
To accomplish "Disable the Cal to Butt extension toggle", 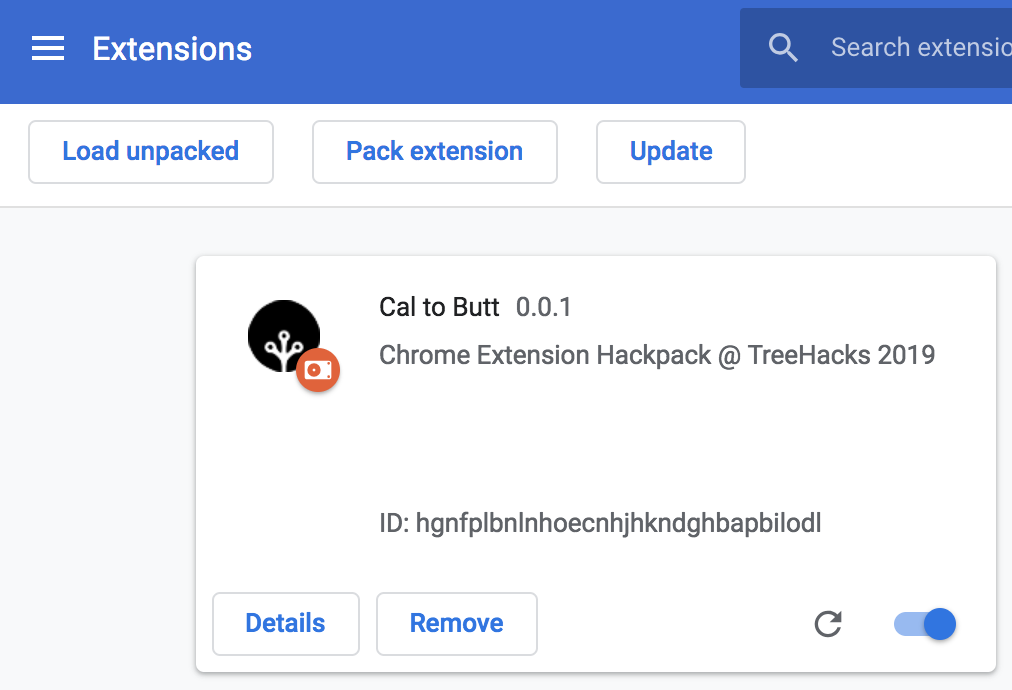I will tap(925, 624).
